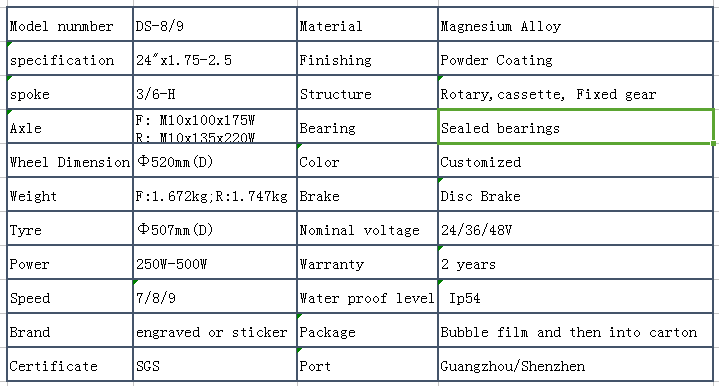This screenshot has height=386, width=719.
Task: Click the Guangzhou/Shenzhen port cell
Action: tap(575, 364)
